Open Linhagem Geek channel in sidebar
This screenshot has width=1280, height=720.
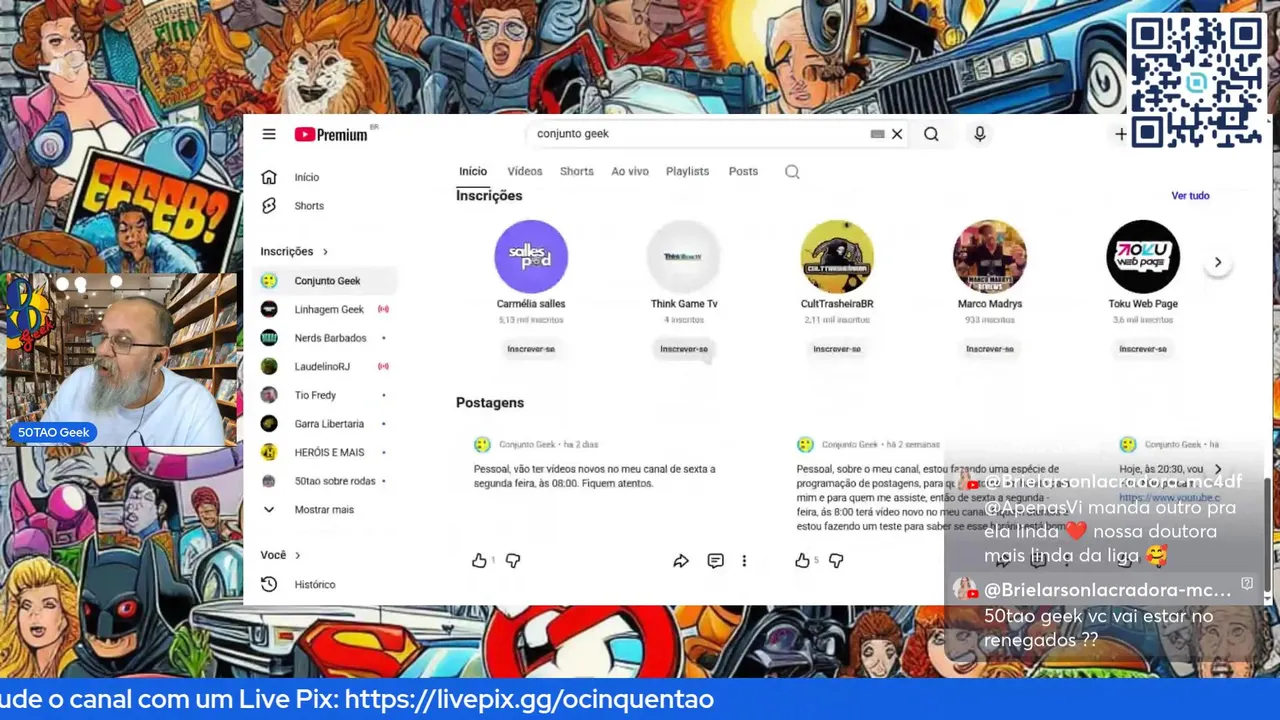pos(325,310)
